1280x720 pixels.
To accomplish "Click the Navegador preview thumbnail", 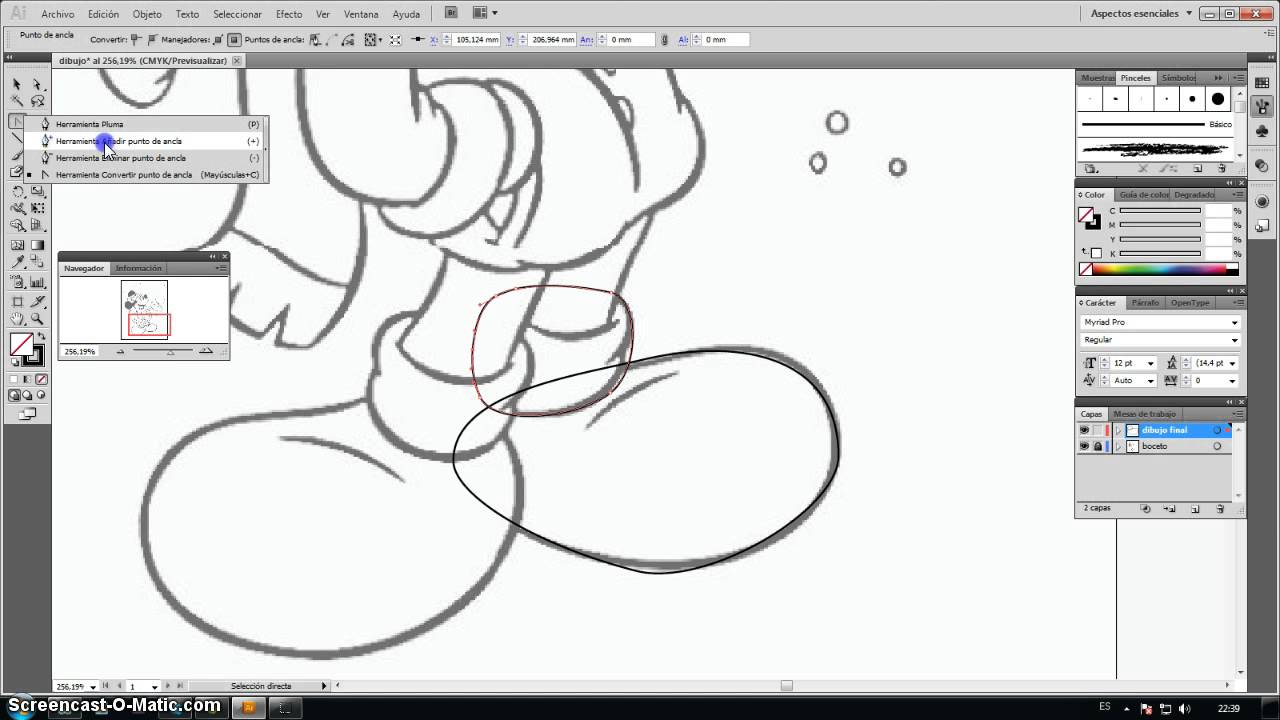I will click(144, 310).
